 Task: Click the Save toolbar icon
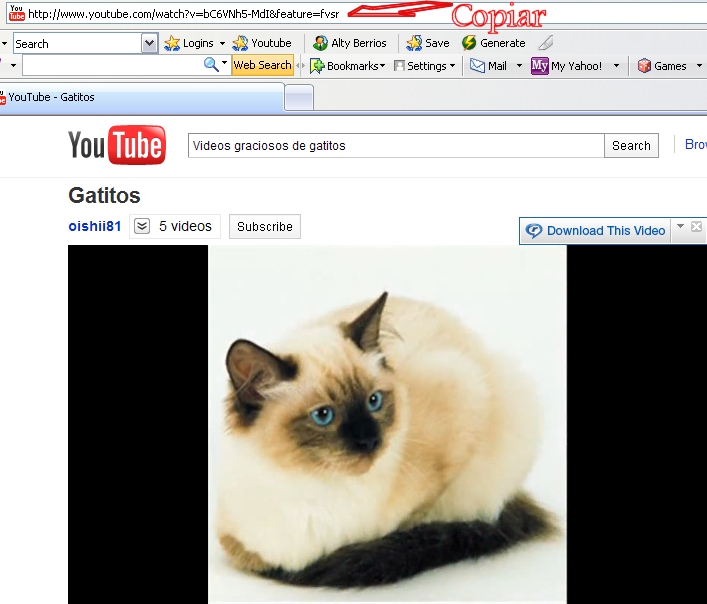(x=414, y=44)
